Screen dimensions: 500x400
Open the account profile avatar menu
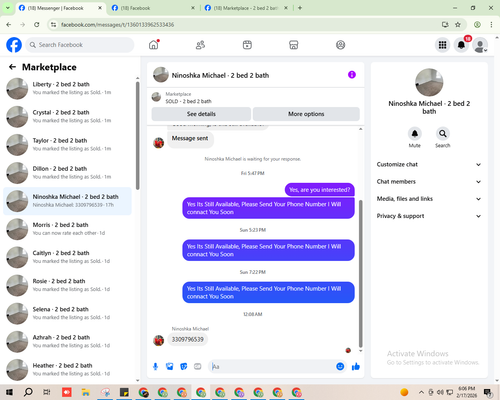pos(480,45)
